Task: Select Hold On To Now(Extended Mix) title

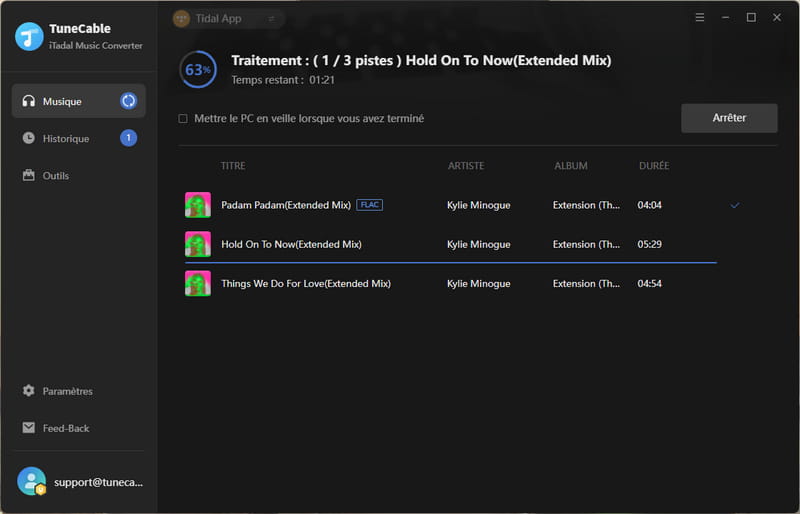Action: click(291, 244)
